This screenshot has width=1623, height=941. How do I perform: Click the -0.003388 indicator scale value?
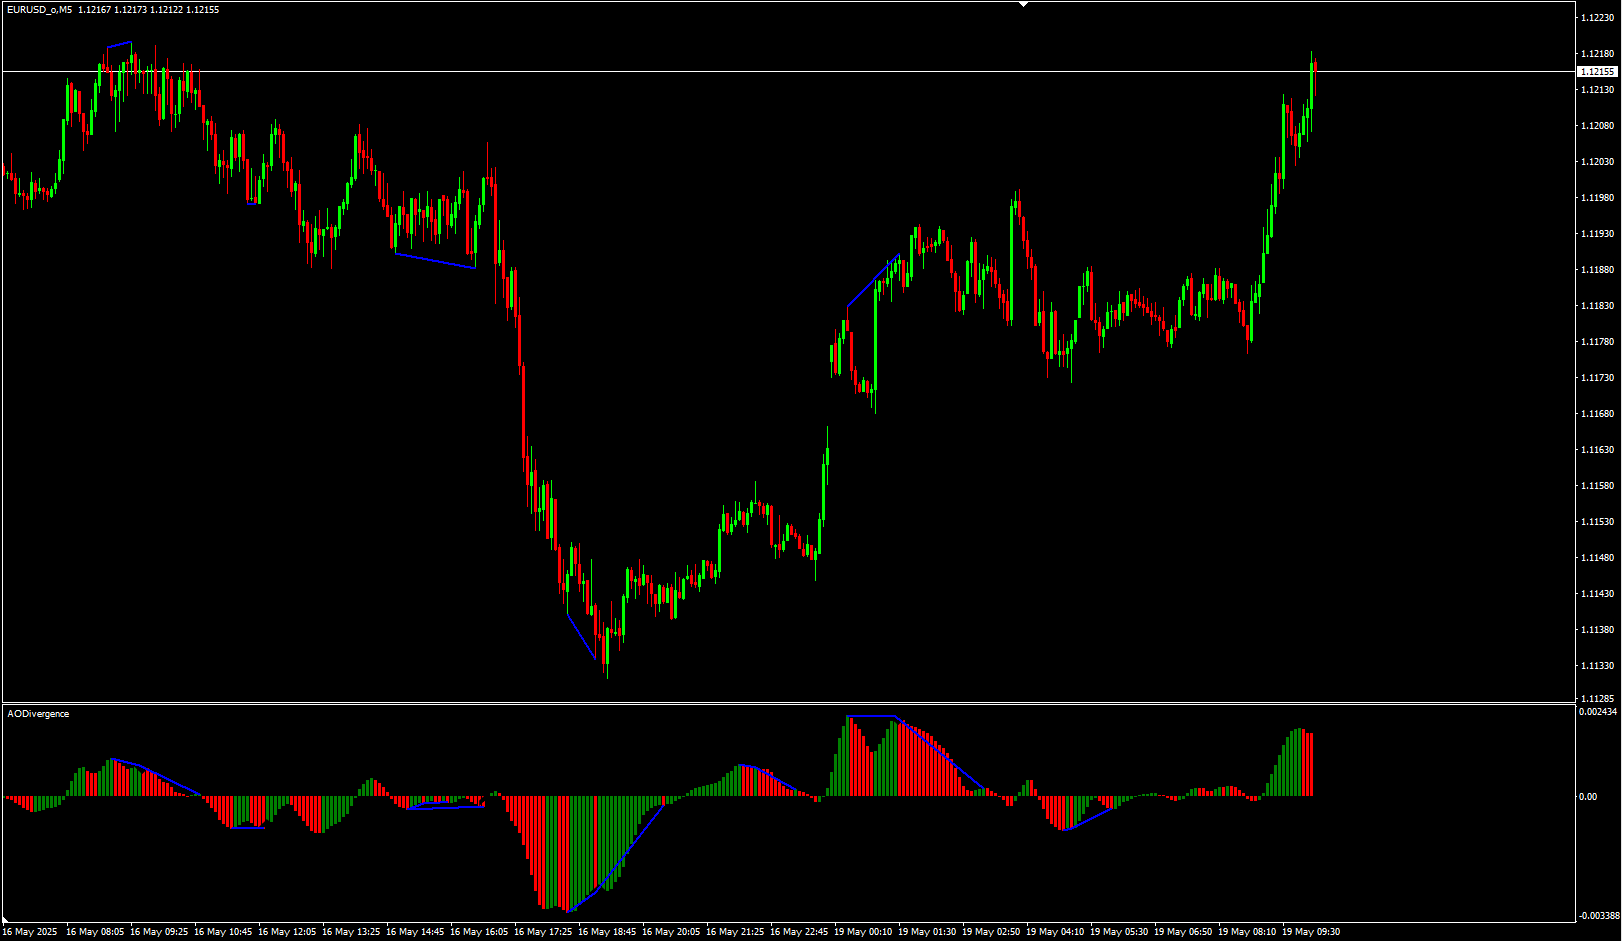[x=1599, y=916]
